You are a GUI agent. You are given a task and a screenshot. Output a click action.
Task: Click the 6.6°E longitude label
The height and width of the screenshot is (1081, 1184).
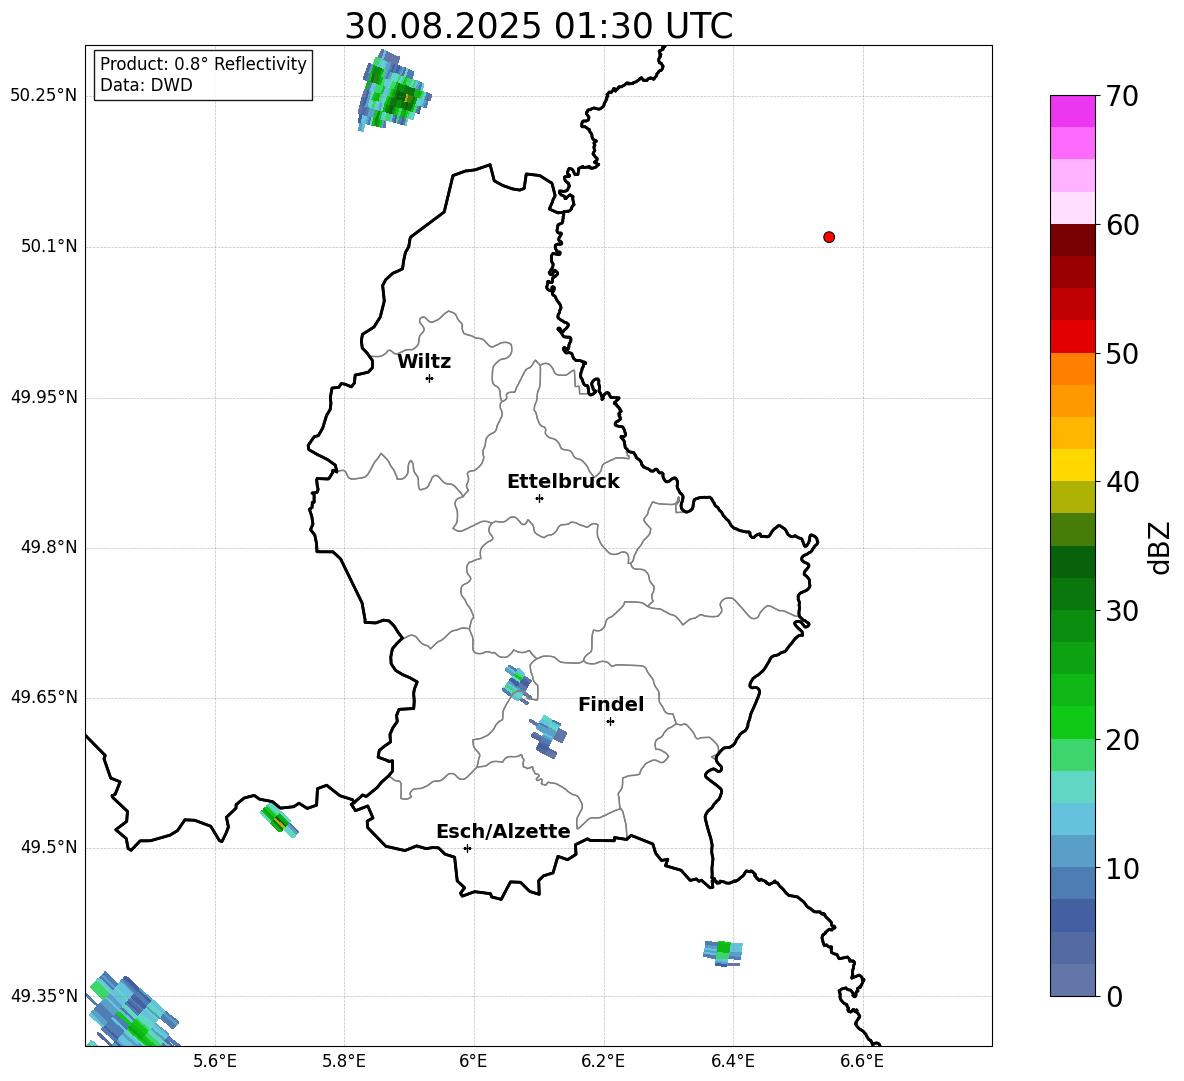[x=862, y=1061]
